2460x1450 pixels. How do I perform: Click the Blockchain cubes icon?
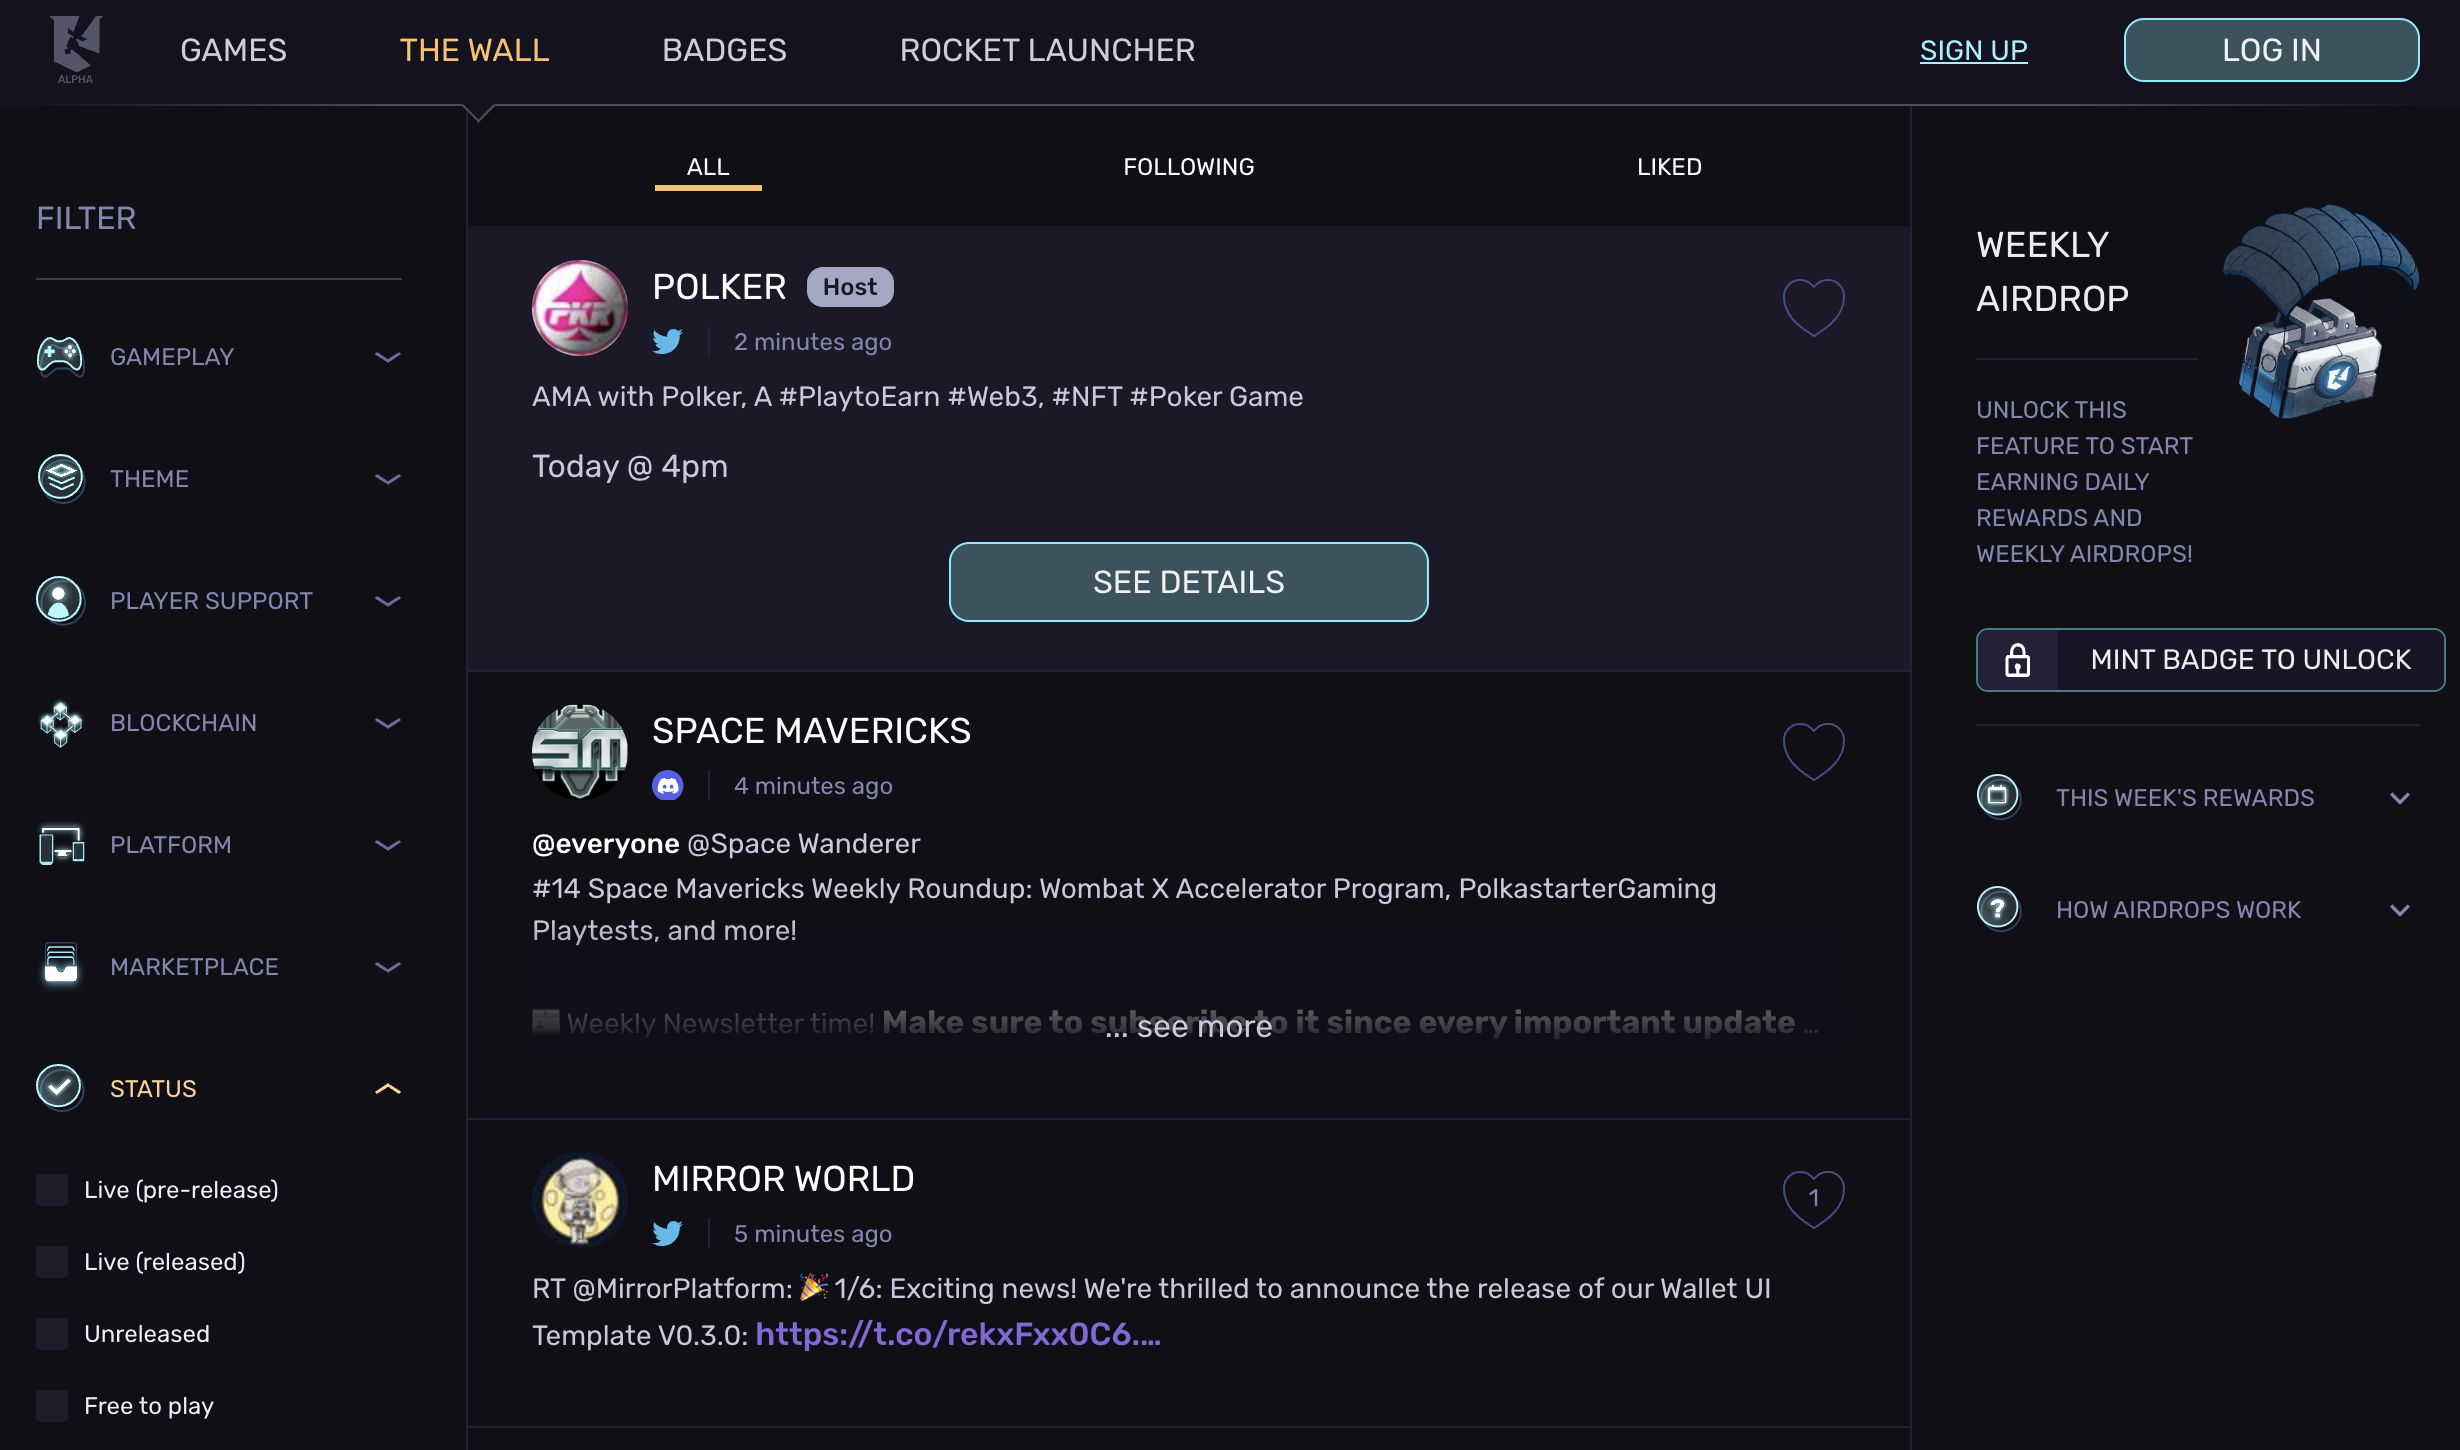[60, 723]
